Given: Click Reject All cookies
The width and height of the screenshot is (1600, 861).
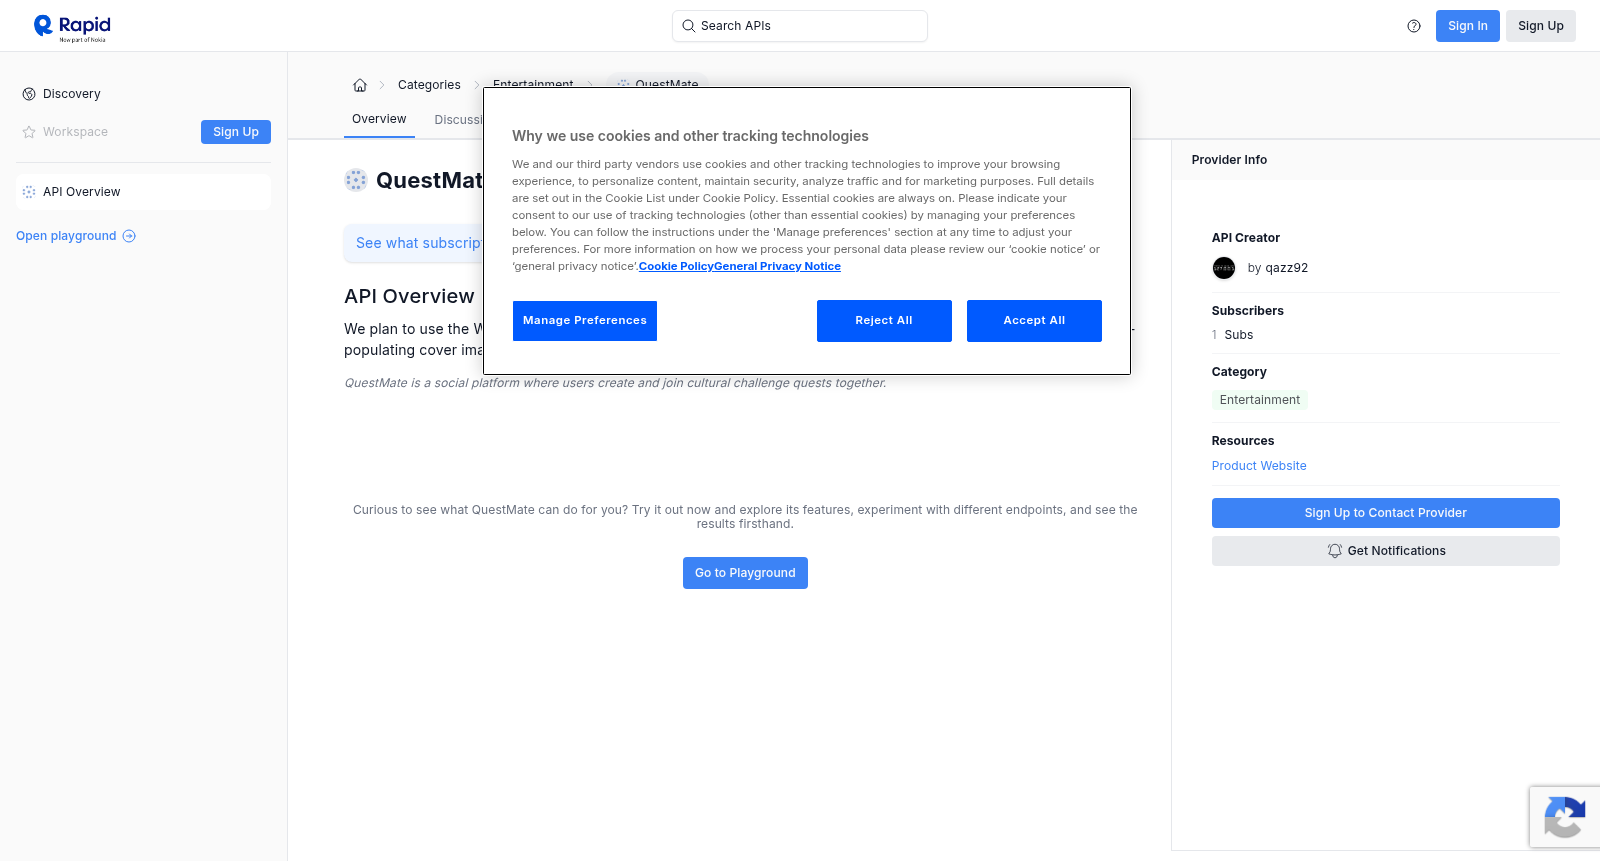Looking at the screenshot, I should point(884,321).
